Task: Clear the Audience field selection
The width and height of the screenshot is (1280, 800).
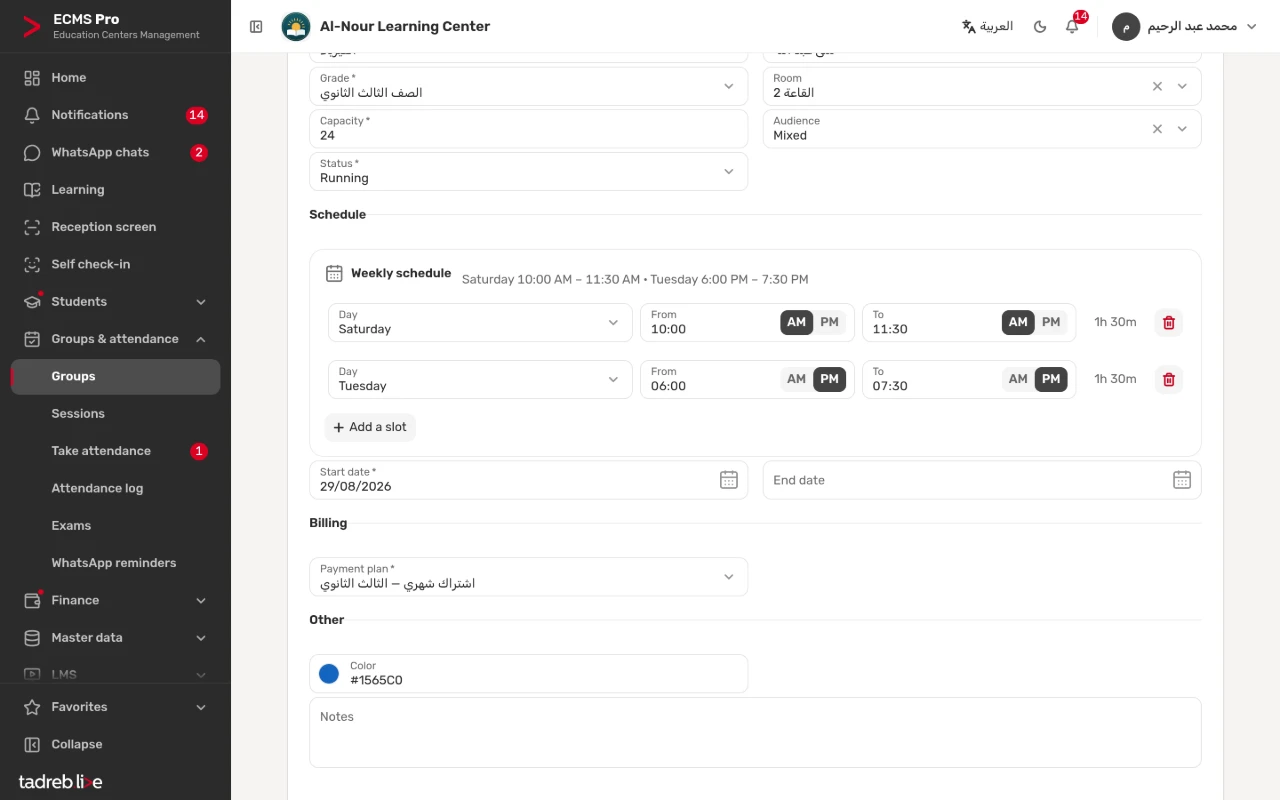Action: pyautogui.click(x=1157, y=129)
